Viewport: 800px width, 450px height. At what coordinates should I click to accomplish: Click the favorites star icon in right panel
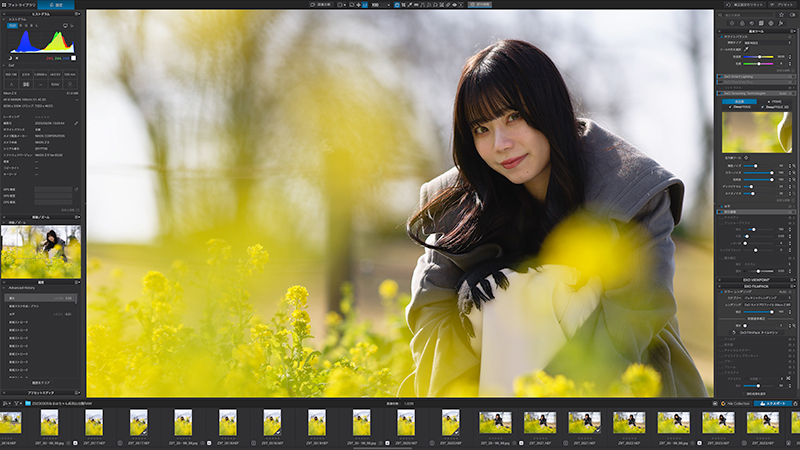pos(781,15)
